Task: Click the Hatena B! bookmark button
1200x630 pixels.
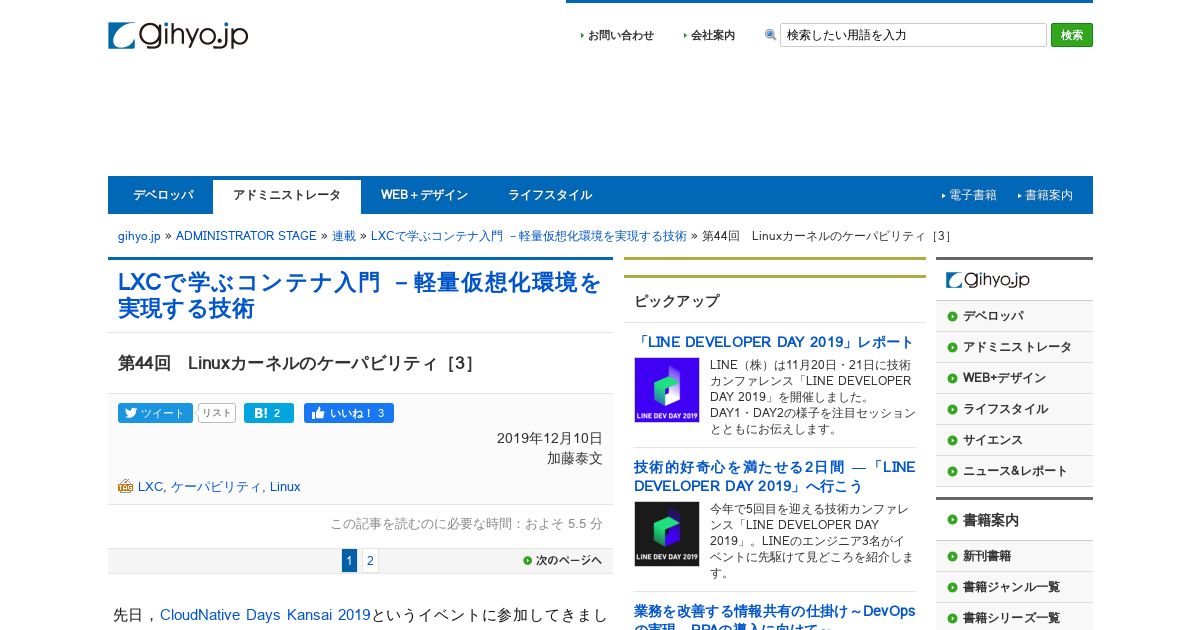Action: click(269, 413)
